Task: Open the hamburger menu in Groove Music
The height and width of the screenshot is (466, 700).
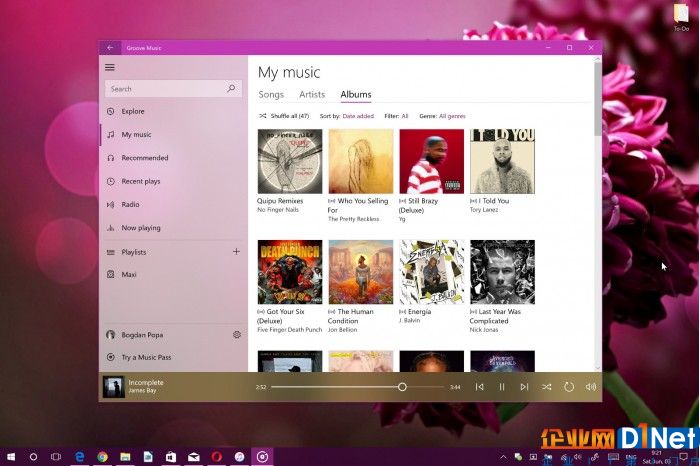Action: 110,67
